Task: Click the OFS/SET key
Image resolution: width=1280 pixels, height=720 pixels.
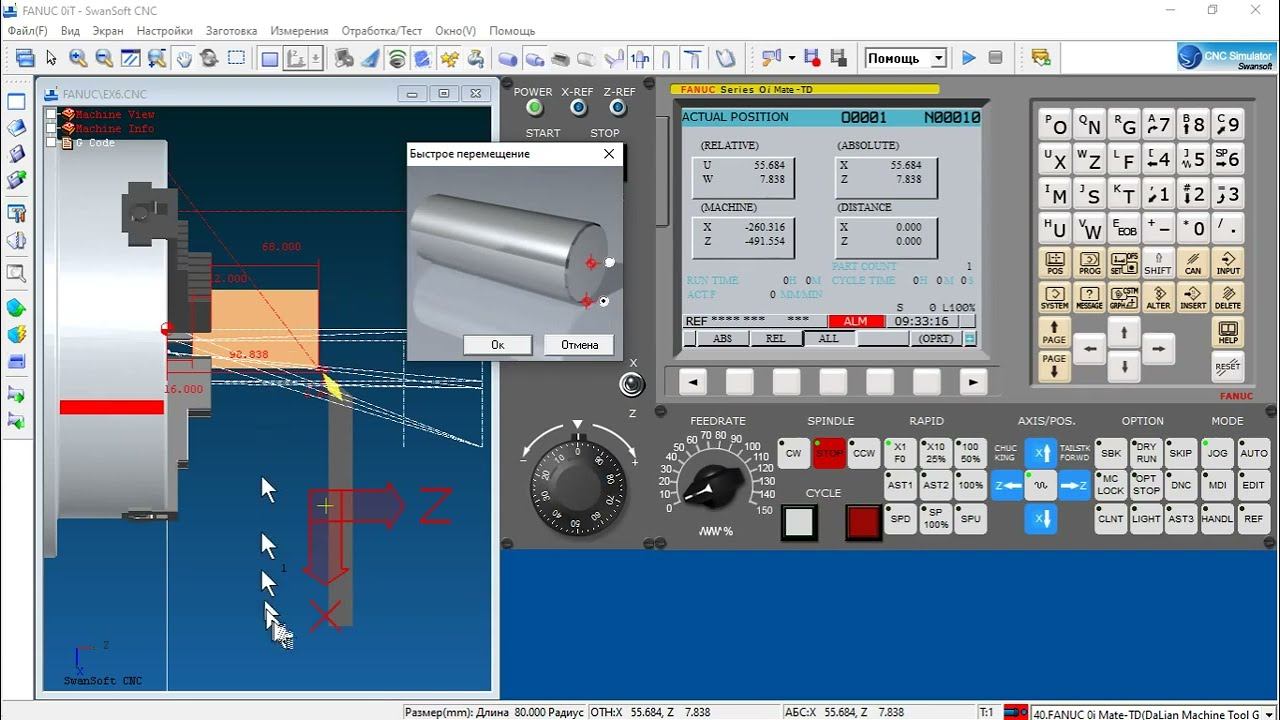Action: [x=1124, y=263]
